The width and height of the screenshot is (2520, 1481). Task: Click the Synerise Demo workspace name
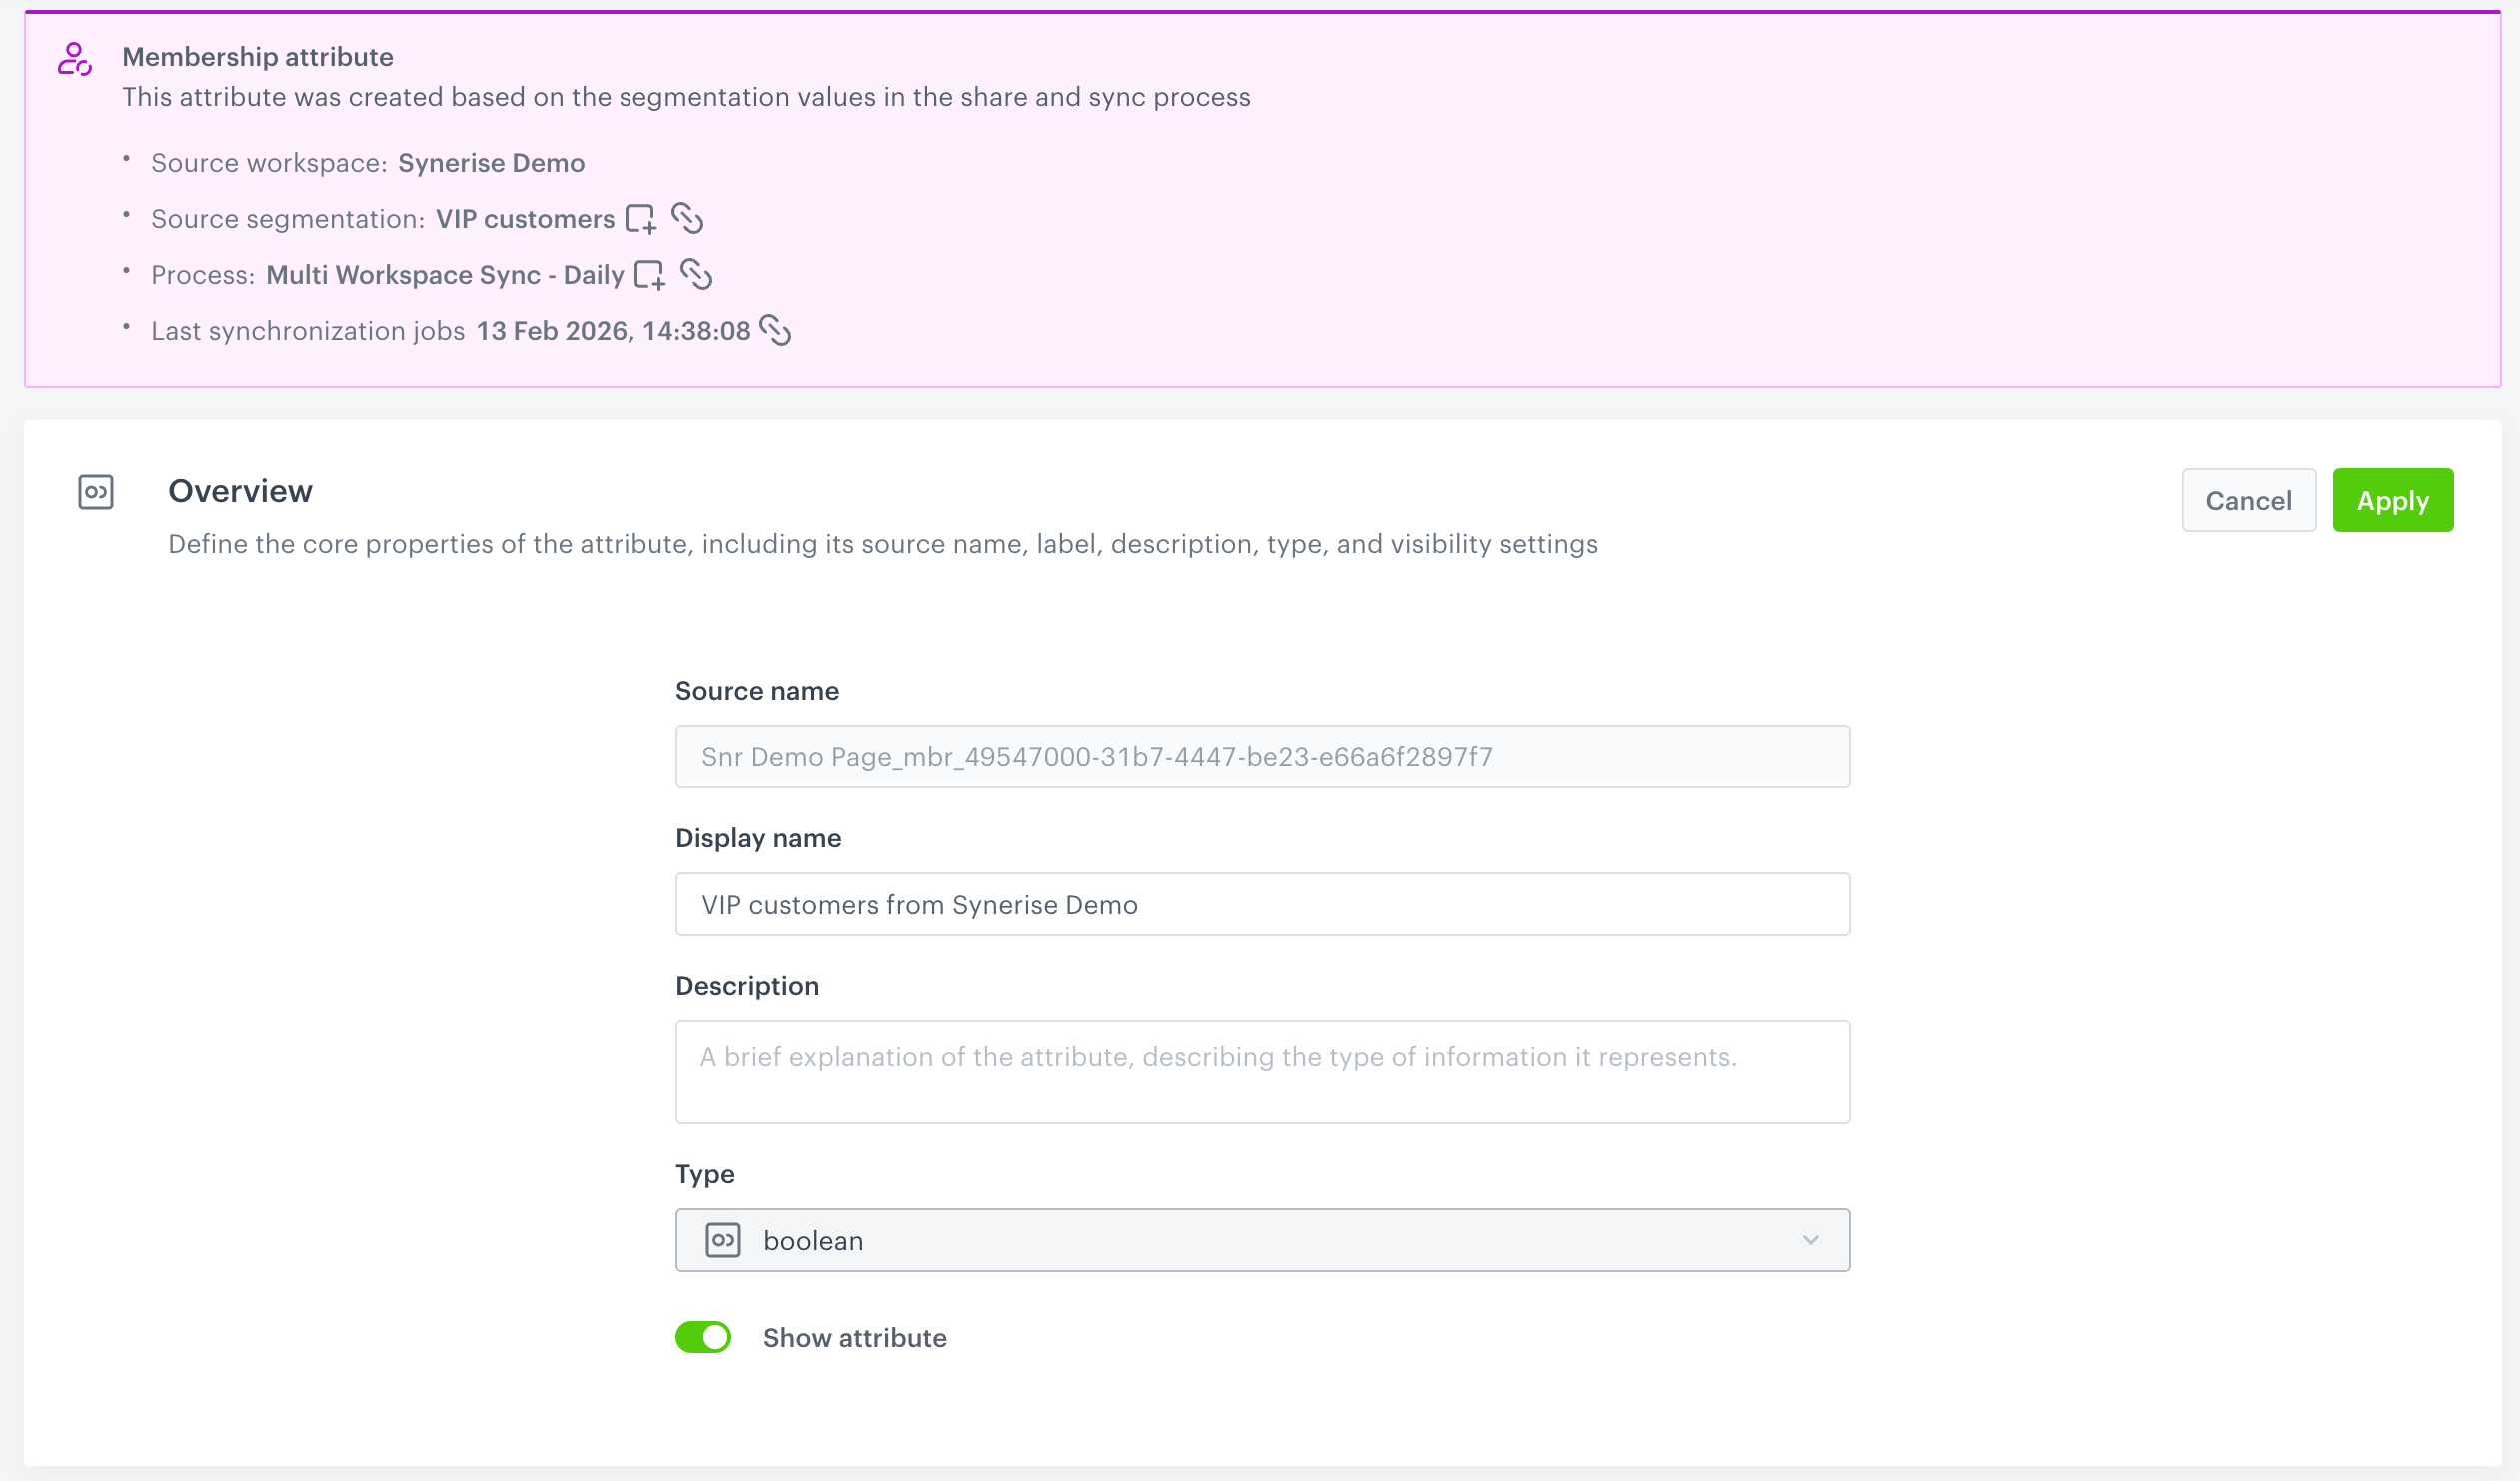491,162
